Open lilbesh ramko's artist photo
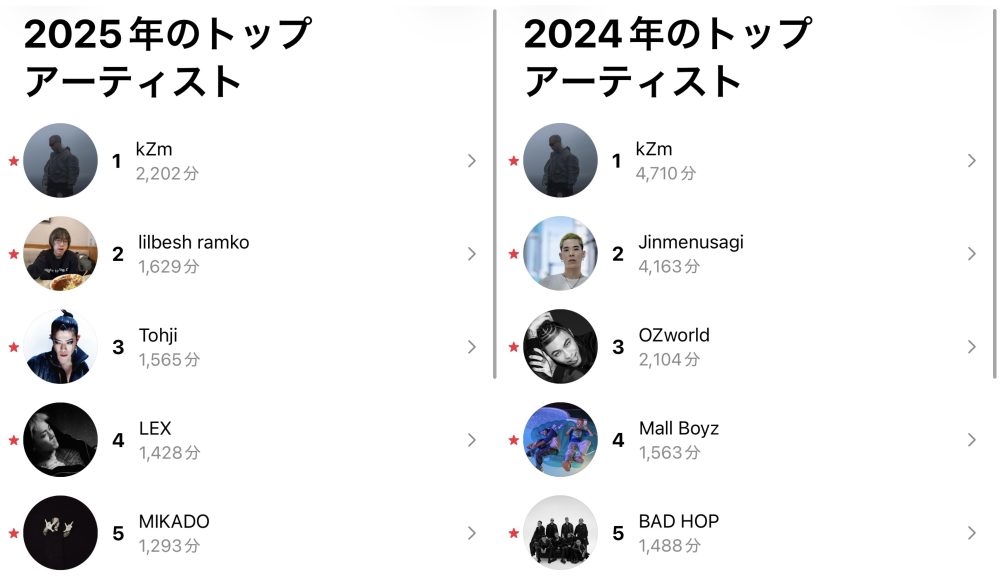The width and height of the screenshot is (1000, 580). (60, 254)
